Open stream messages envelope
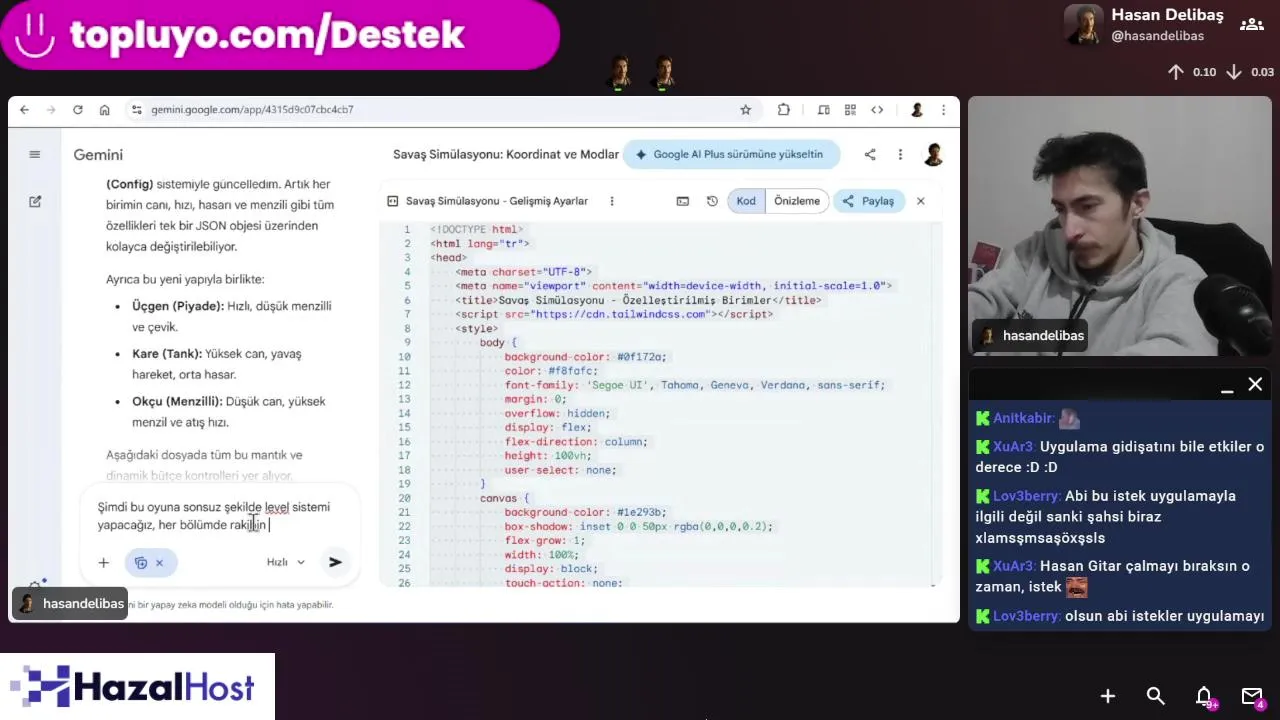This screenshot has width=1280, height=720. (1252, 696)
